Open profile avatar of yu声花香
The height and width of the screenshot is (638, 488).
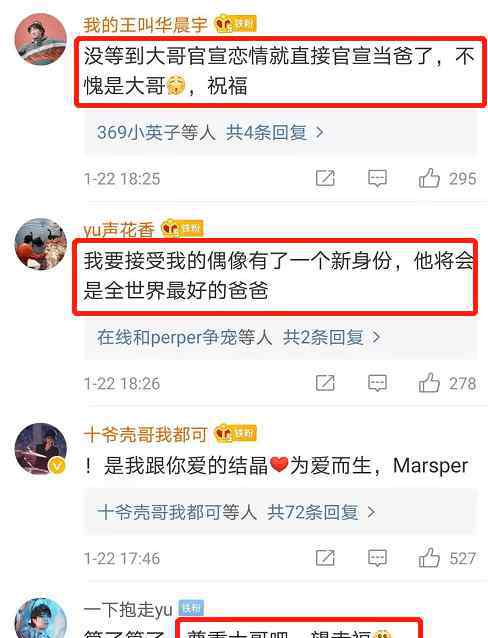[40, 244]
